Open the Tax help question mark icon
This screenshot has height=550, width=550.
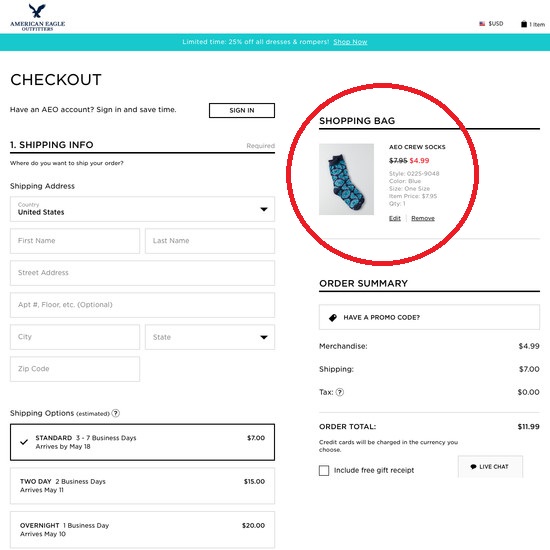tap(340, 392)
